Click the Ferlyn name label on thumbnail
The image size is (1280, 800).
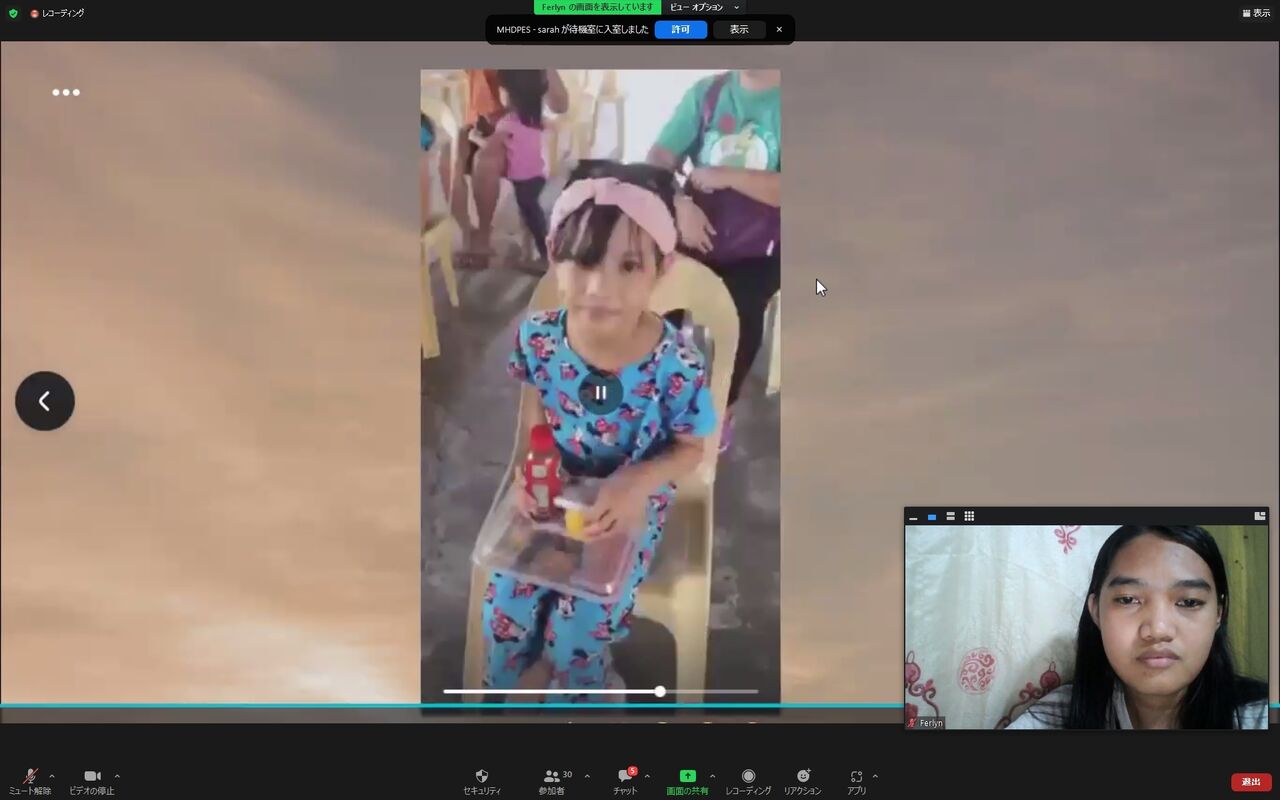pyautogui.click(x=925, y=723)
